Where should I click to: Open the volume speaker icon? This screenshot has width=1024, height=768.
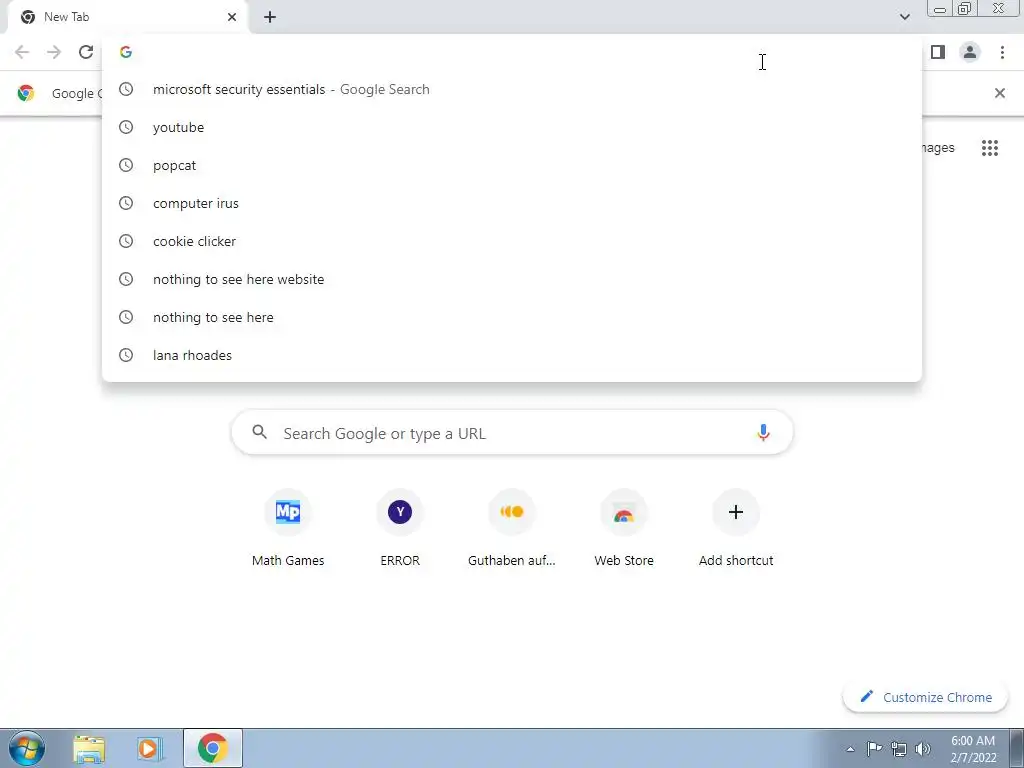922,748
